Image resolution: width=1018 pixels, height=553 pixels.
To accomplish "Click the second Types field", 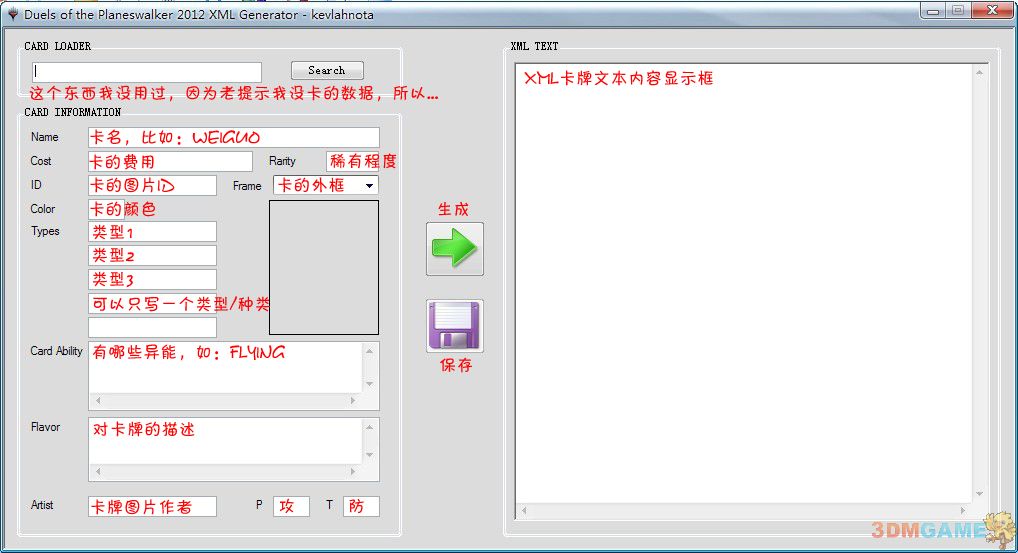I will 153,255.
